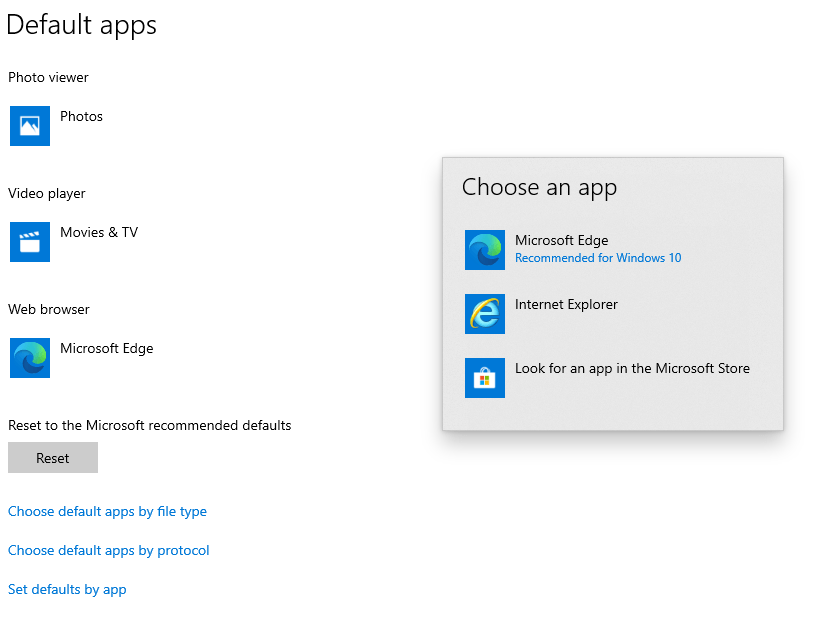Open Choose default apps by protocol
The height and width of the screenshot is (618, 818).
(109, 551)
